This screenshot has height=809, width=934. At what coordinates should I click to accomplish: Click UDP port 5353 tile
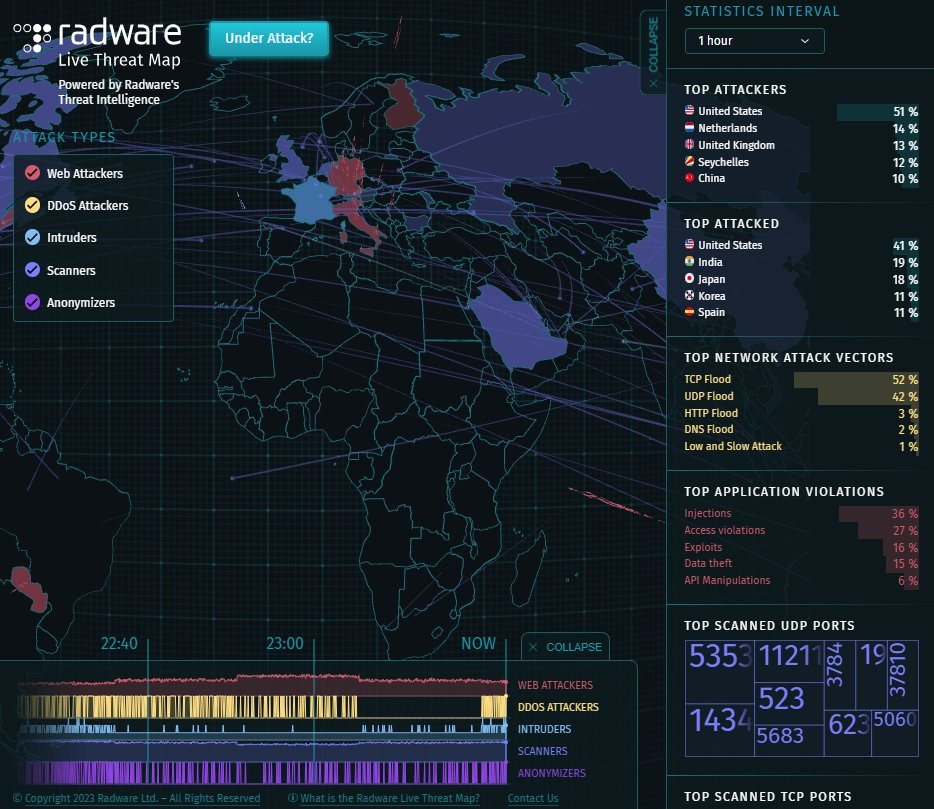click(720, 672)
